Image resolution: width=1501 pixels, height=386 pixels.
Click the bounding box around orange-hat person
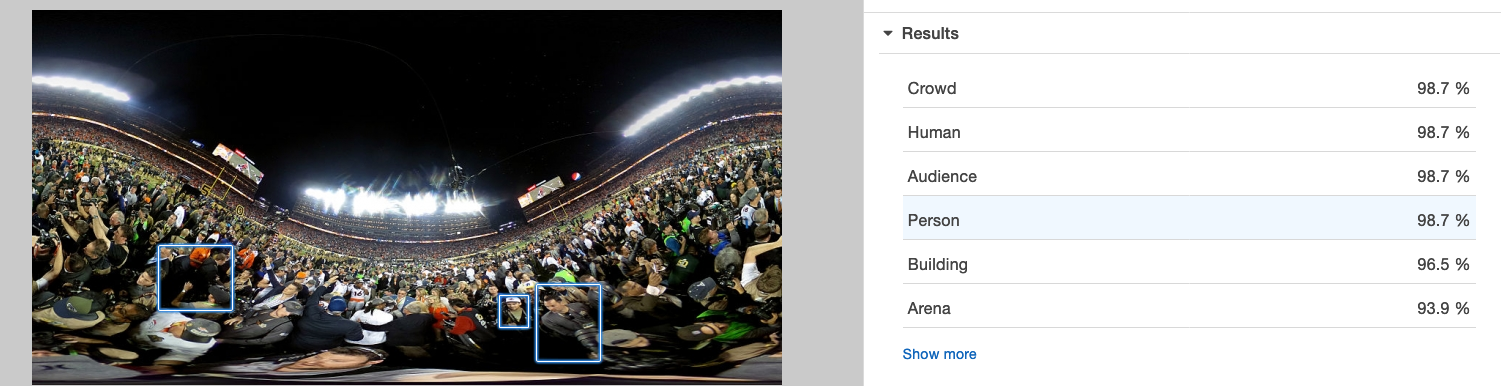click(196, 278)
